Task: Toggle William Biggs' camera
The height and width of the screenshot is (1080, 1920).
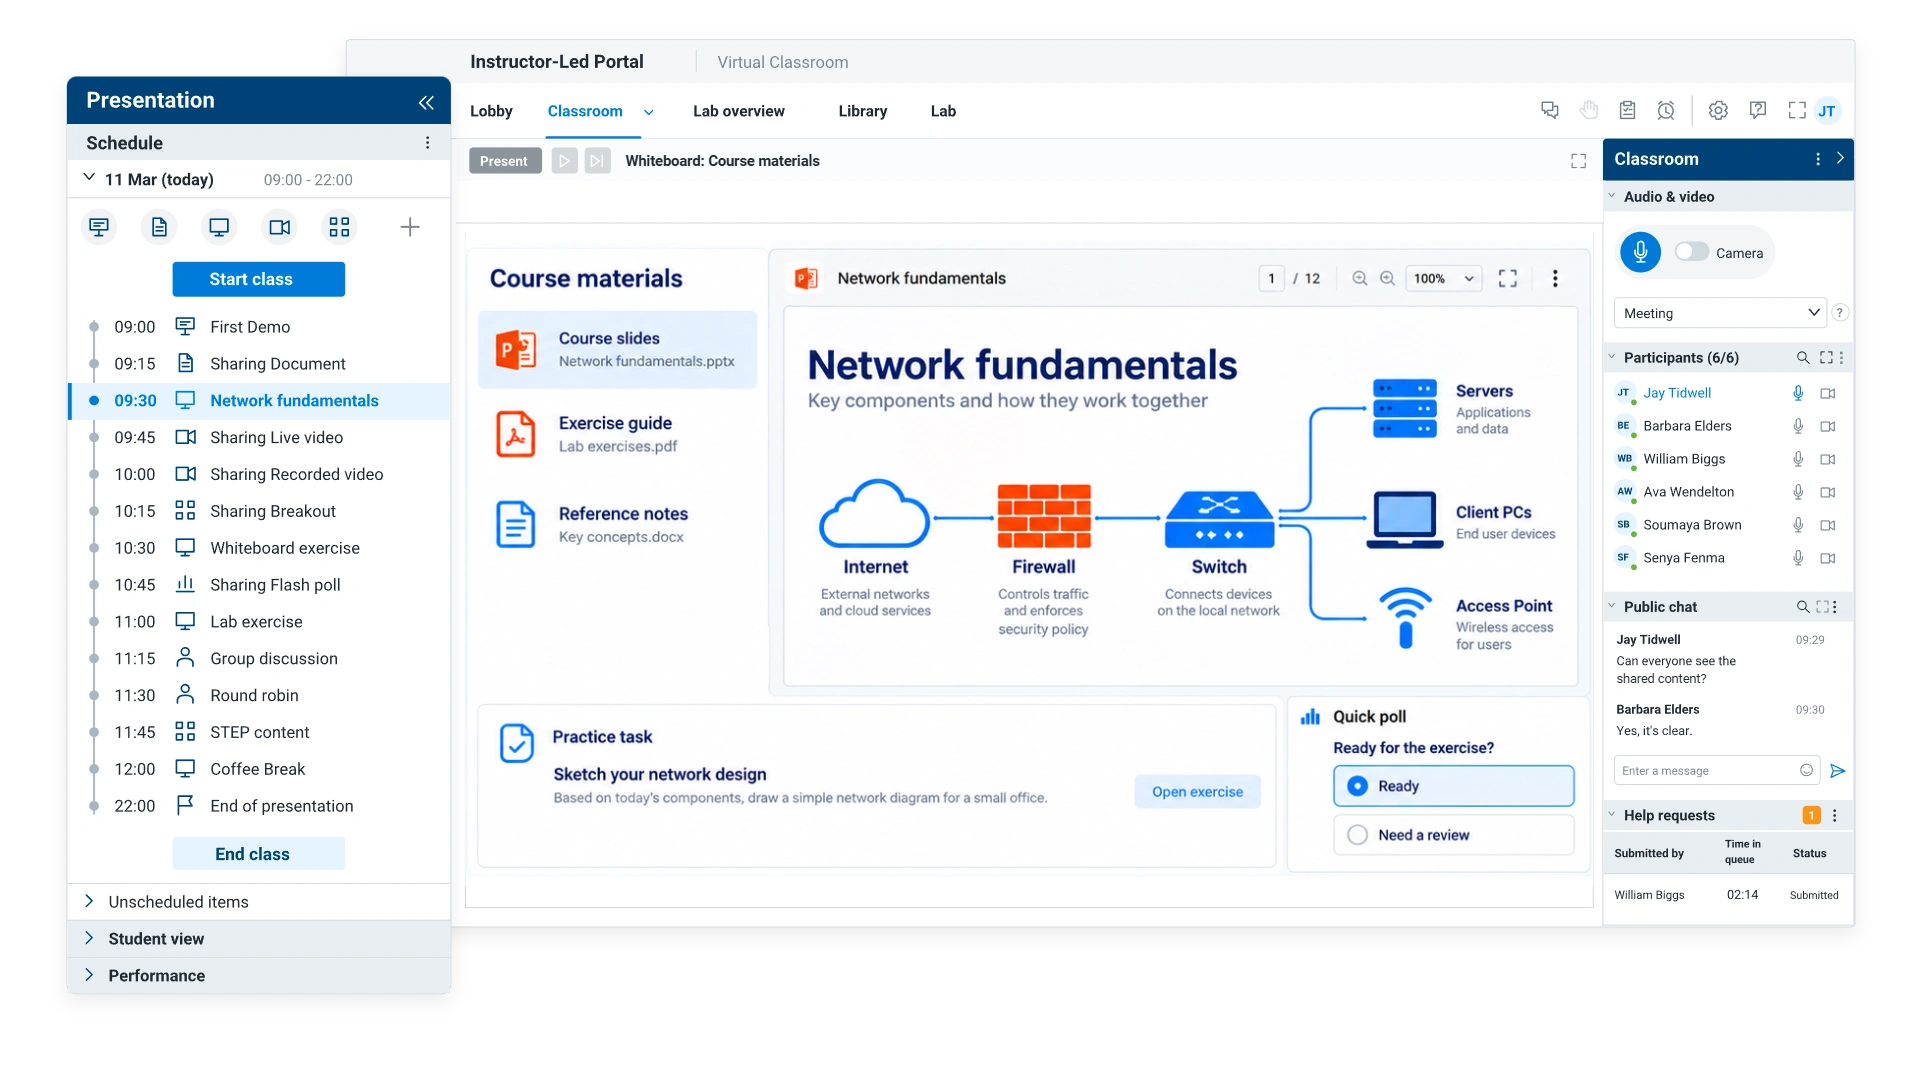Action: coord(1828,459)
